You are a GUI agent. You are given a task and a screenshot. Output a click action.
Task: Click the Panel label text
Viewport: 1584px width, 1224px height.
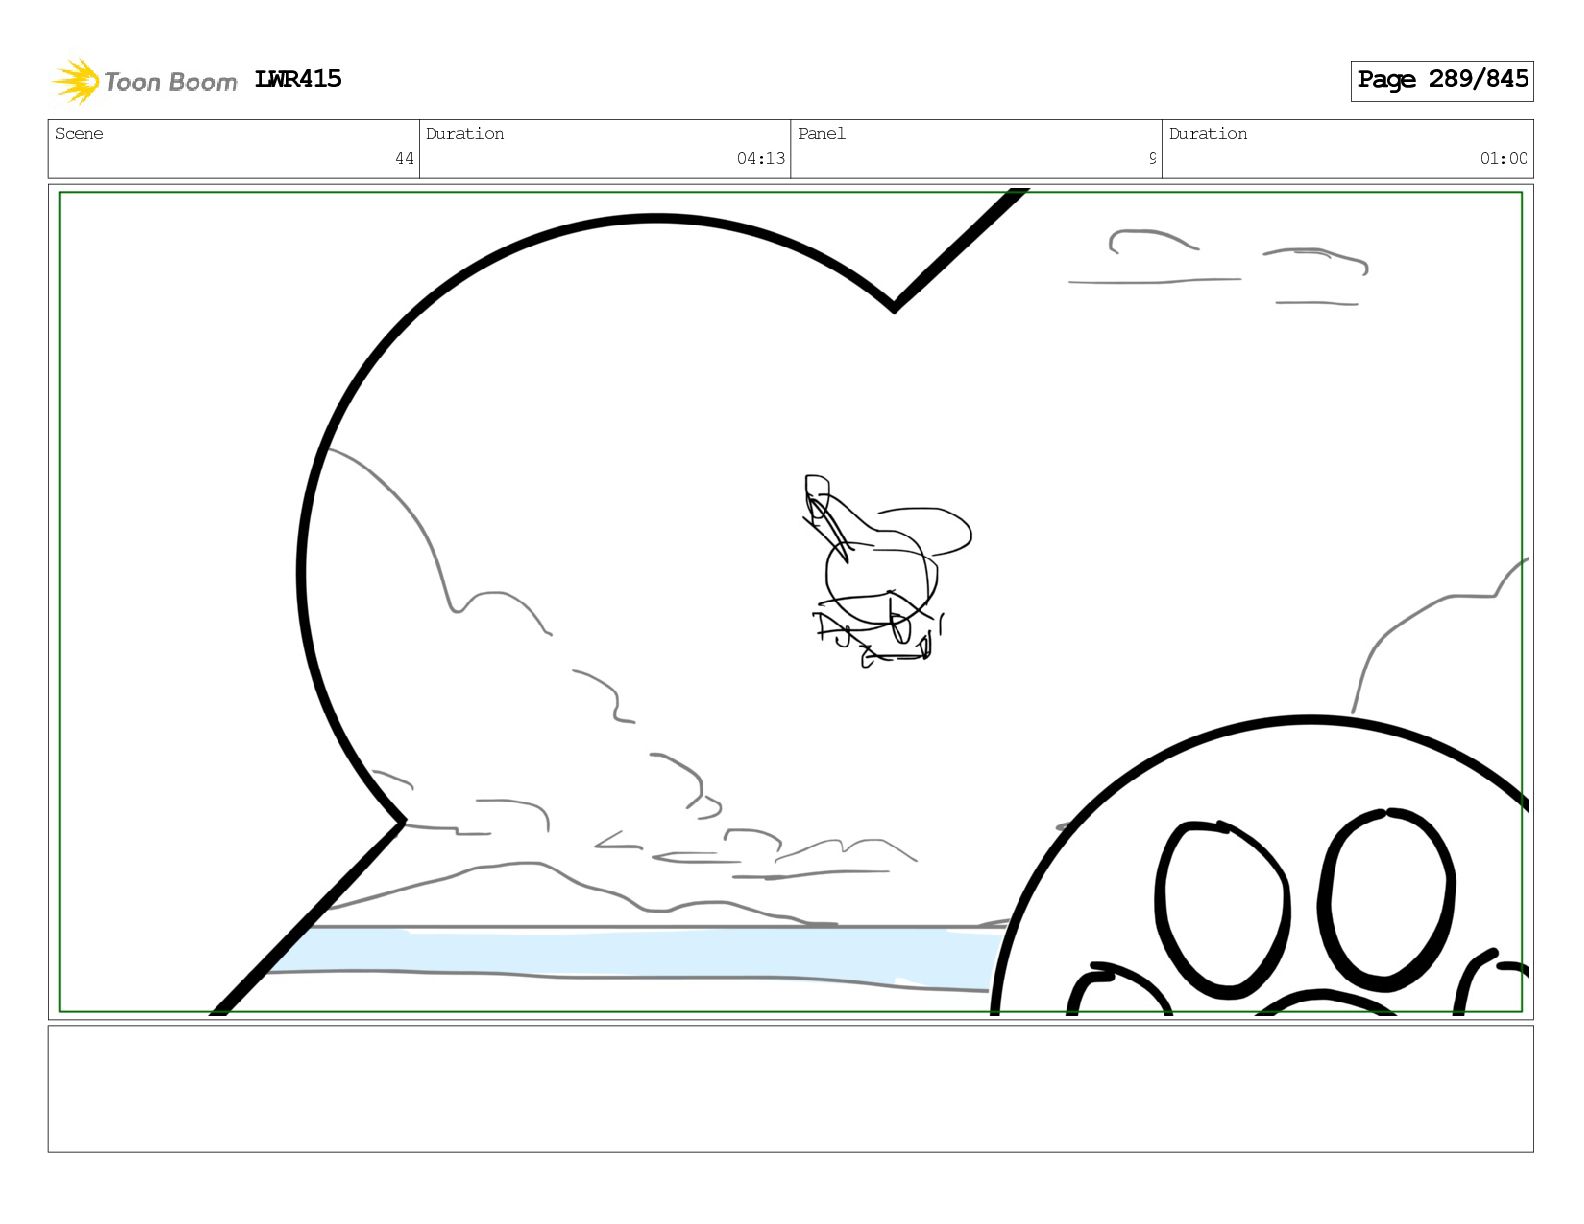[822, 134]
